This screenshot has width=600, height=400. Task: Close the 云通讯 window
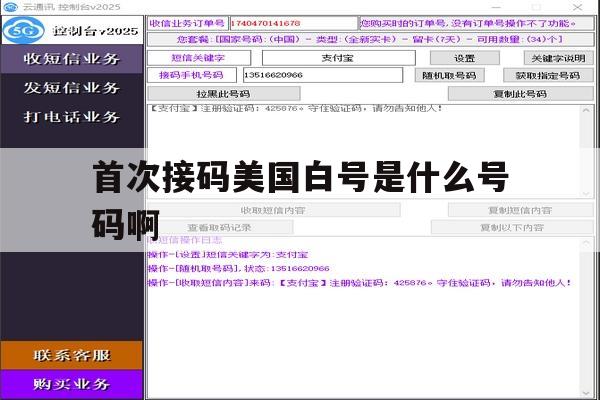tap(577, 7)
